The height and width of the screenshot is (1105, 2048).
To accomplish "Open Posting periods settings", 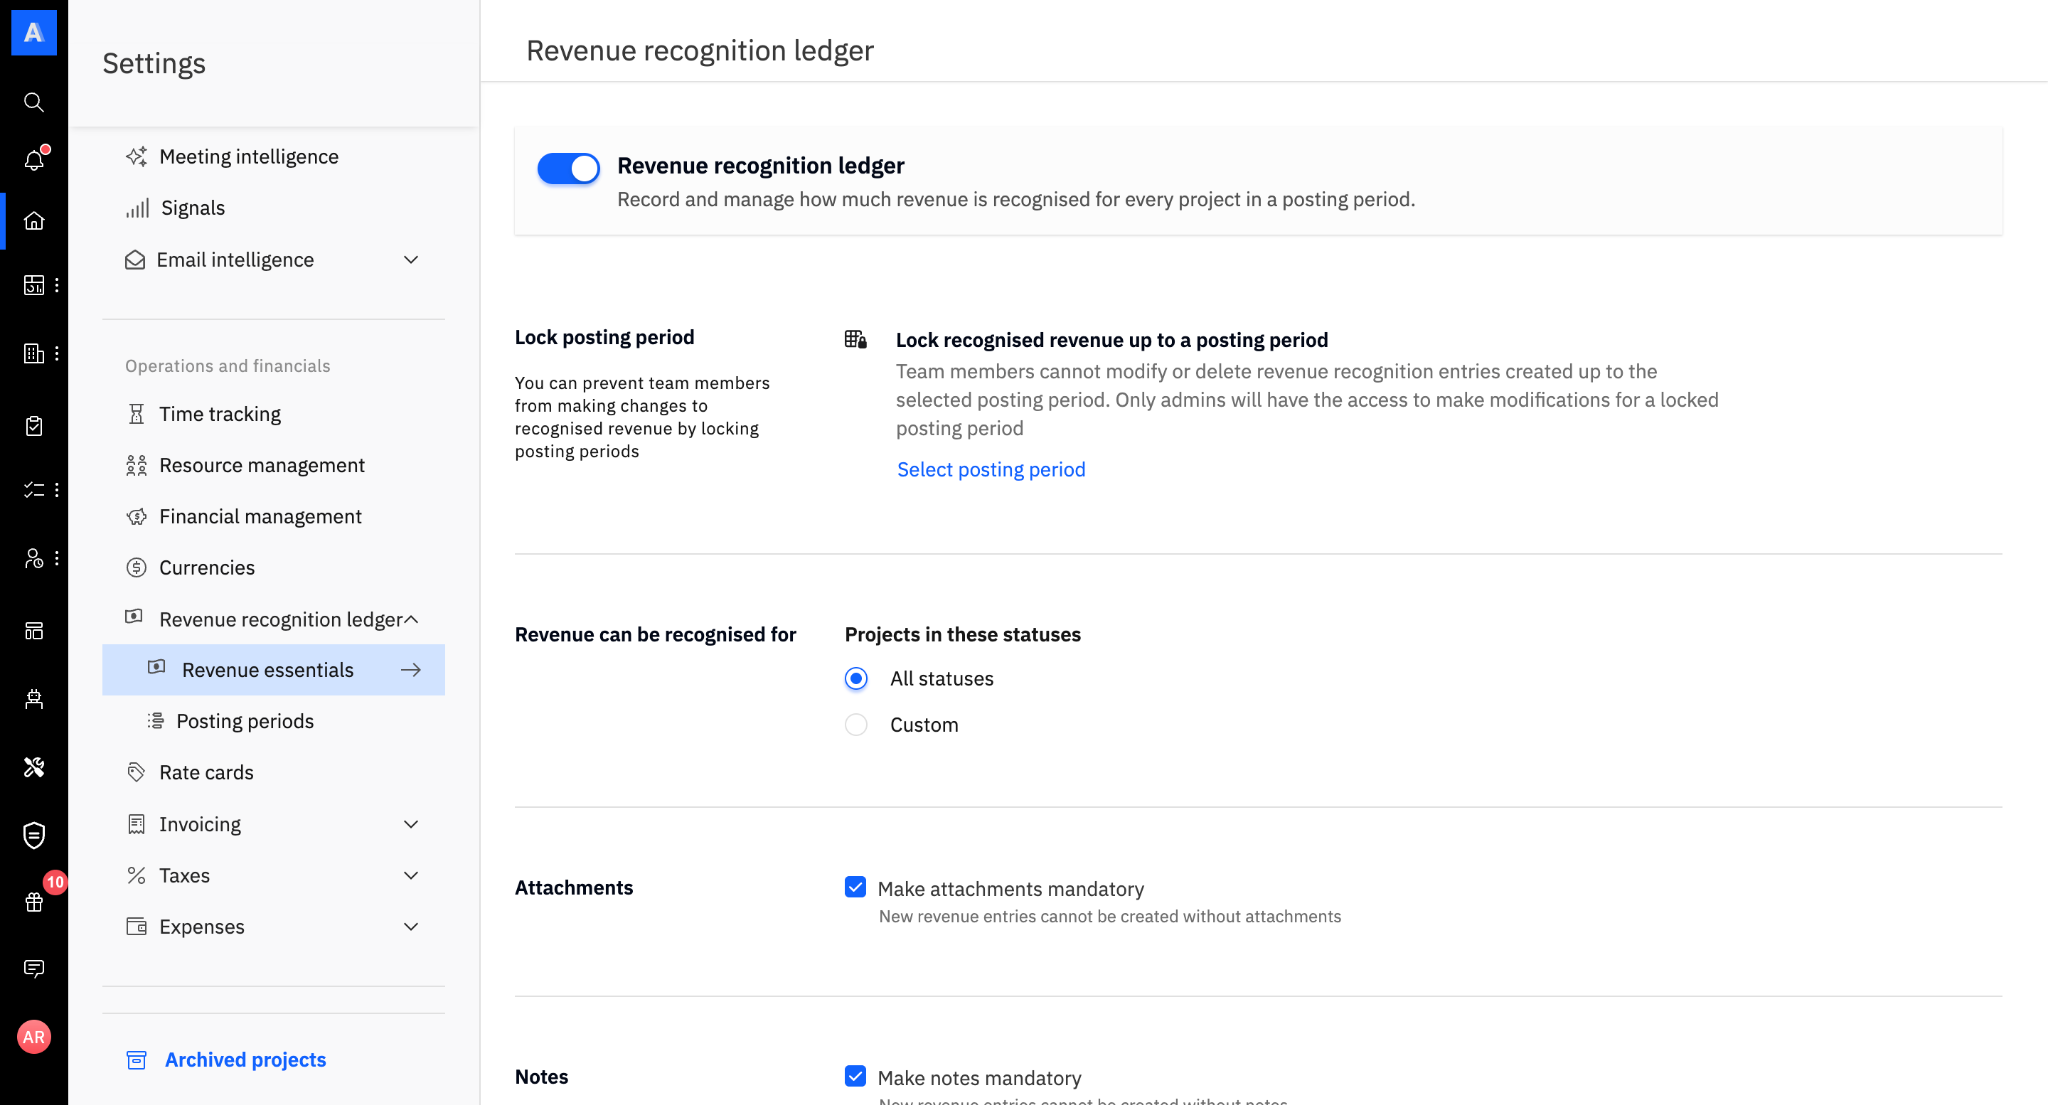I will coord(245,722).
